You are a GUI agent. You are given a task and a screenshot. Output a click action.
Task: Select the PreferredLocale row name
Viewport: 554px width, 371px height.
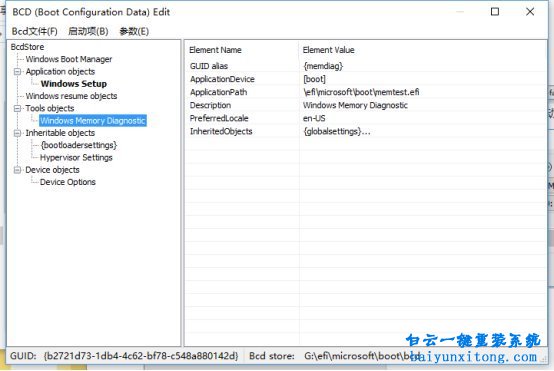(x=219, y=118)
